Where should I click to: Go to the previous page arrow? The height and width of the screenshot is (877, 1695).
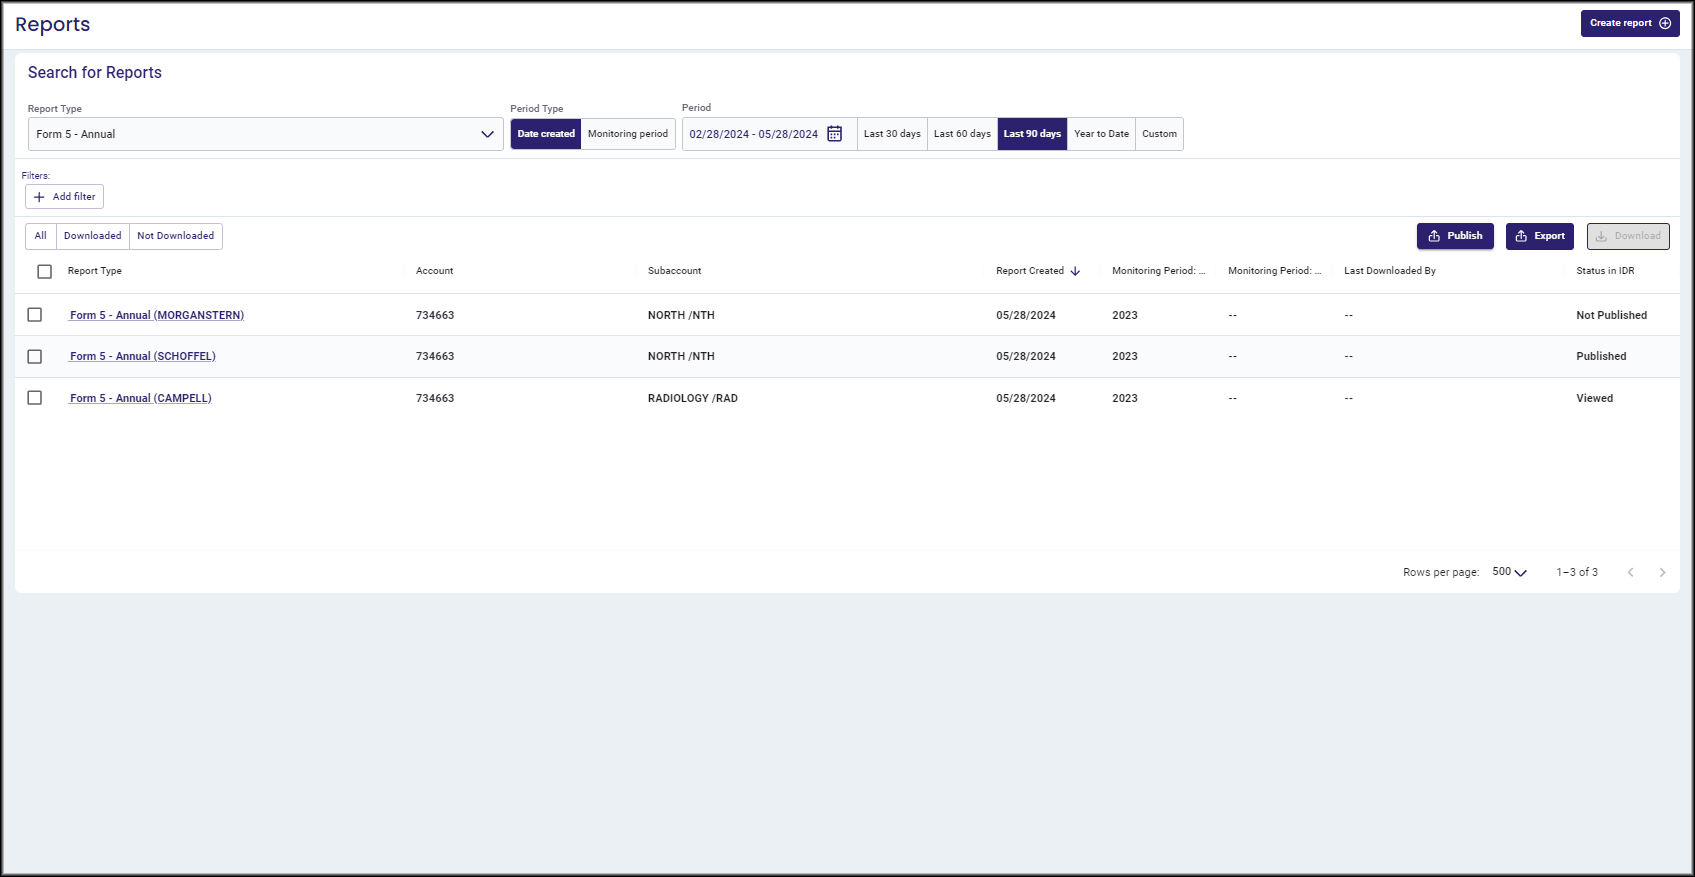point(1630,572)
